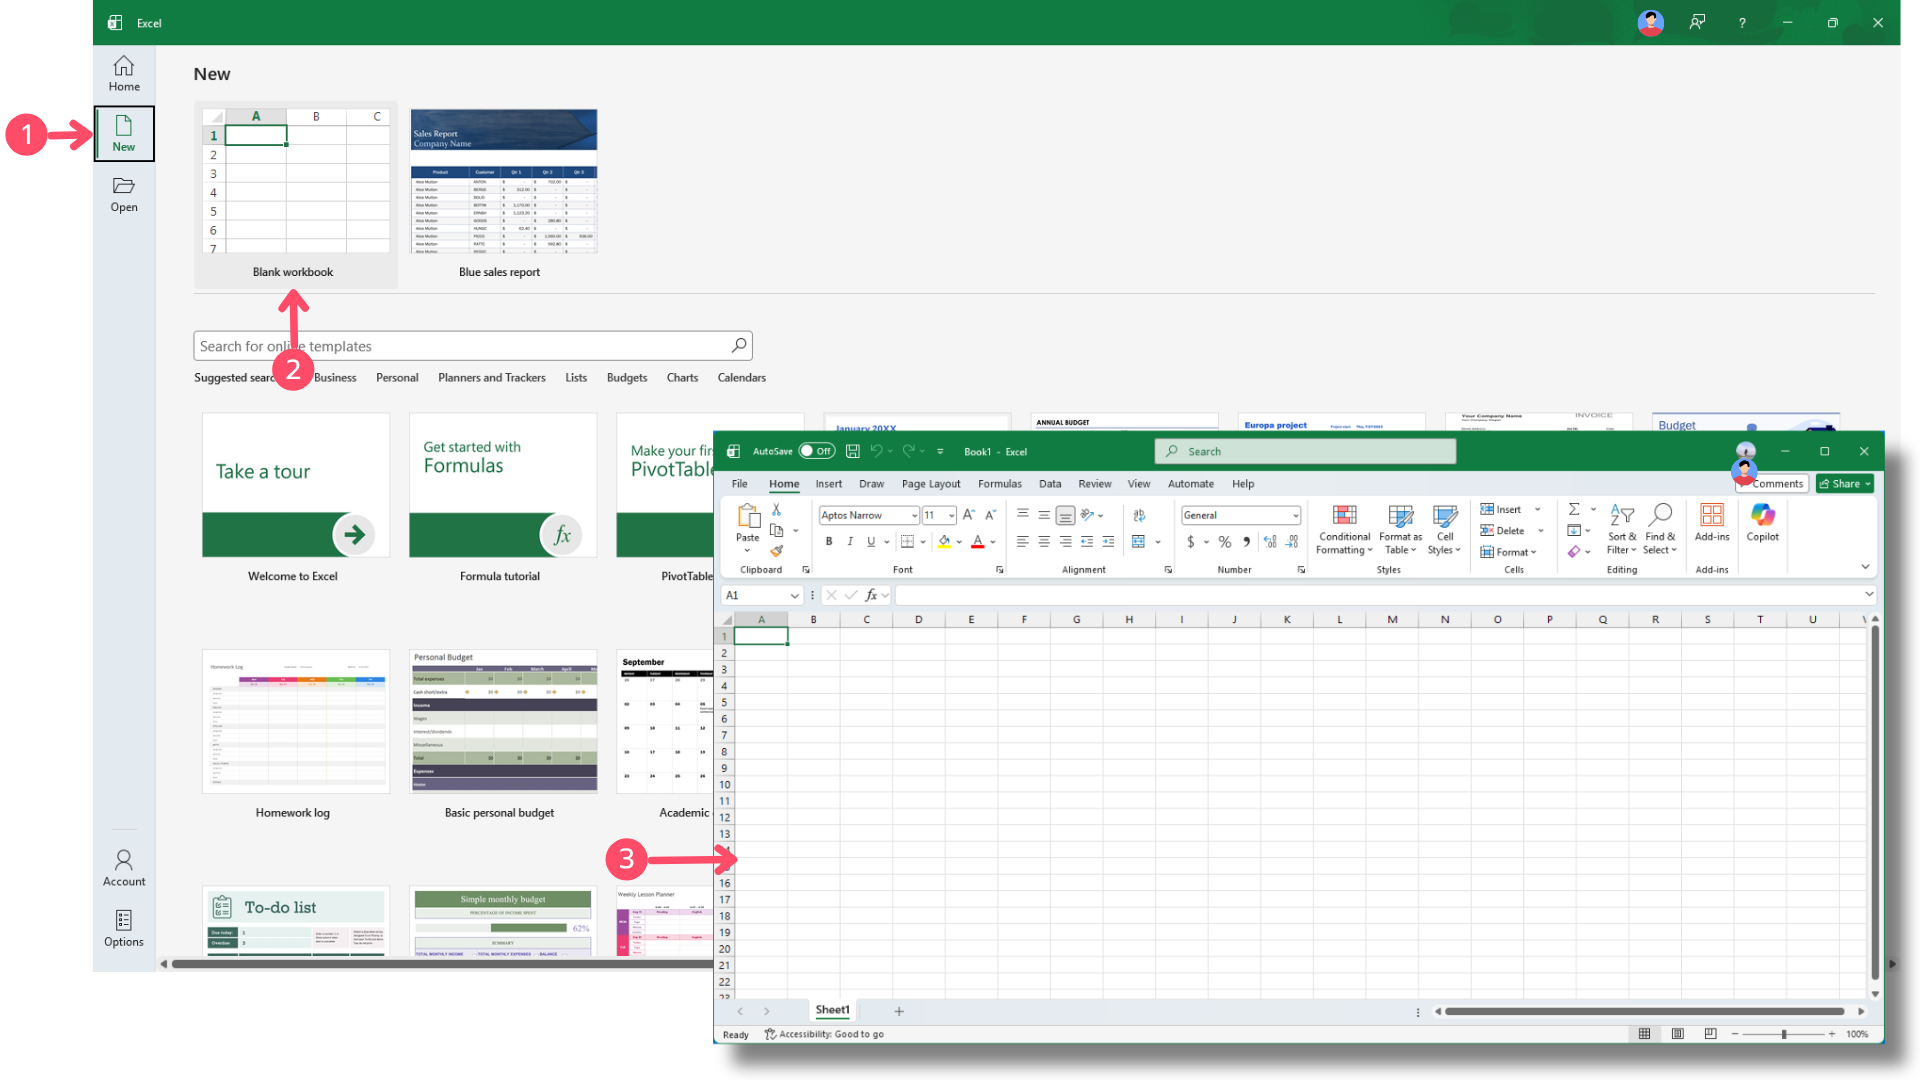Switch to Page Layout view in status bar
1920x1080 pixels.
1677,1034
